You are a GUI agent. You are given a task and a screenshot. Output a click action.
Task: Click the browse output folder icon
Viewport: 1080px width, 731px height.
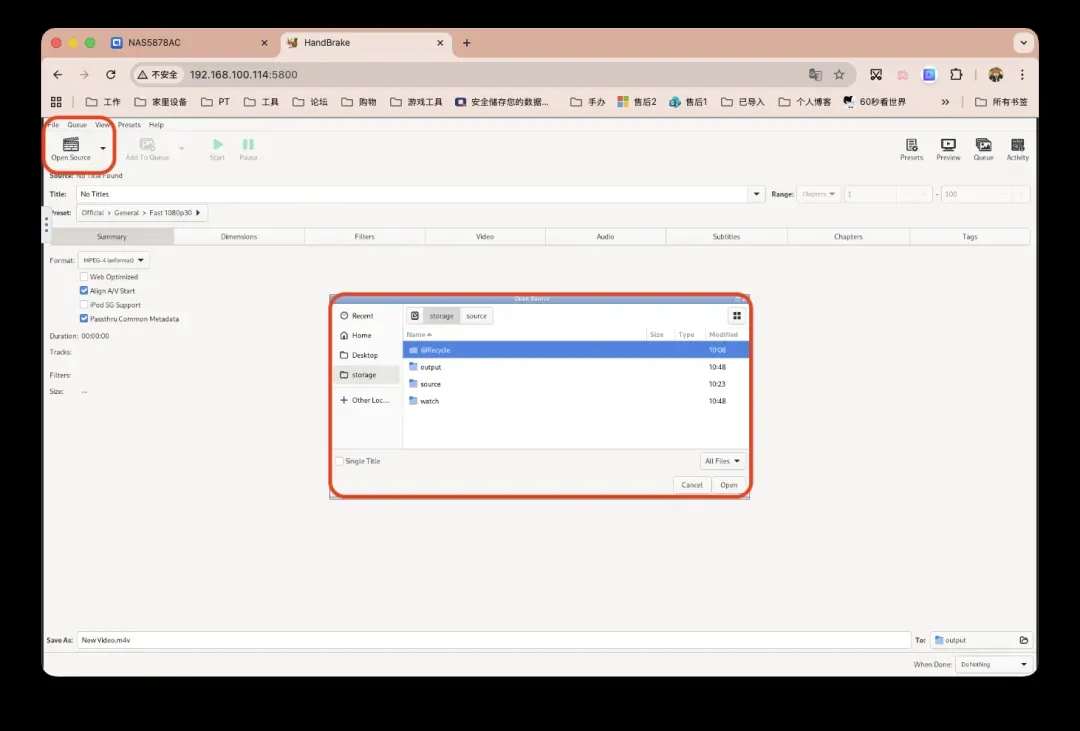tap(1023, 640)
